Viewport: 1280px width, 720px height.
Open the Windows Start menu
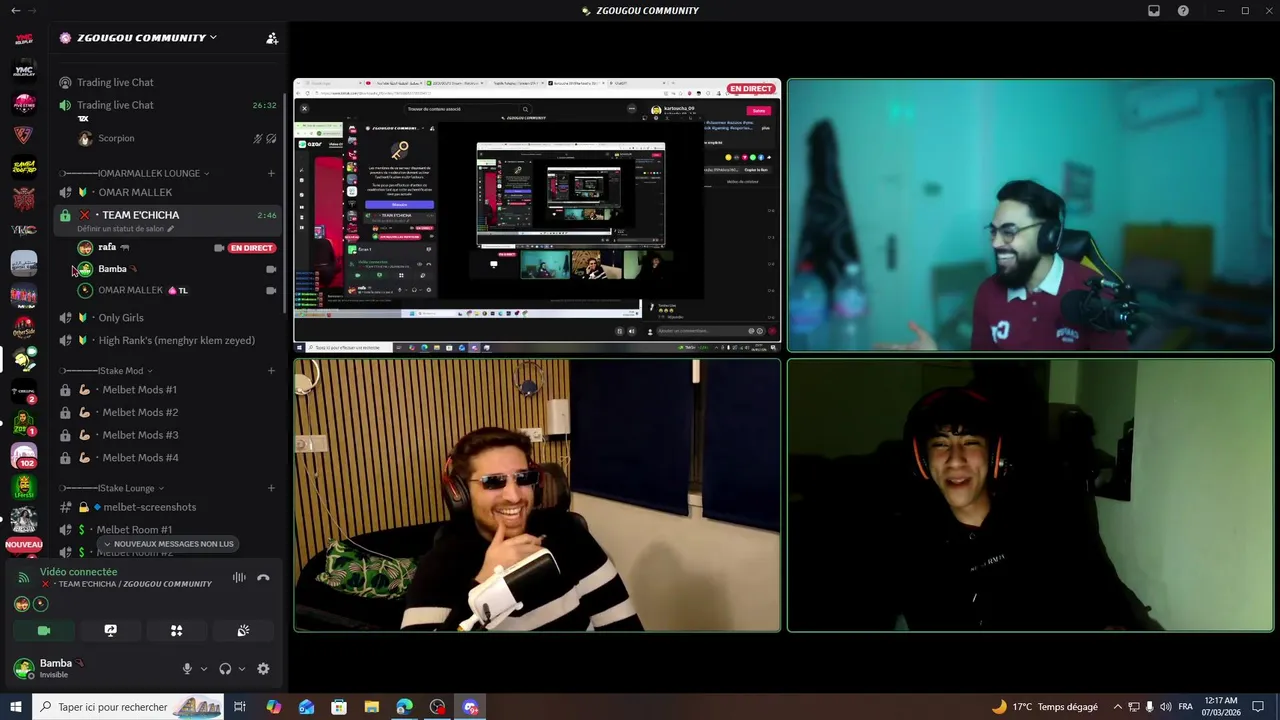point(15,707)
